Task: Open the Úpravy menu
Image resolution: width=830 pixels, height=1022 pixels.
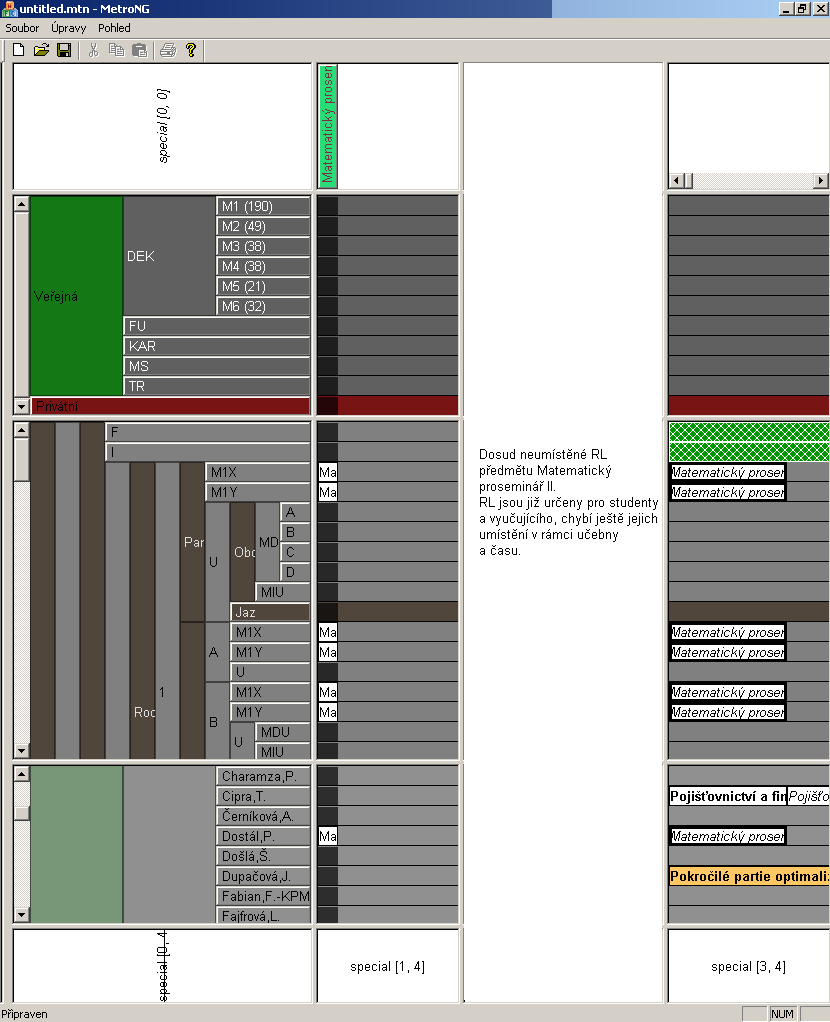Action: (68, 28)
